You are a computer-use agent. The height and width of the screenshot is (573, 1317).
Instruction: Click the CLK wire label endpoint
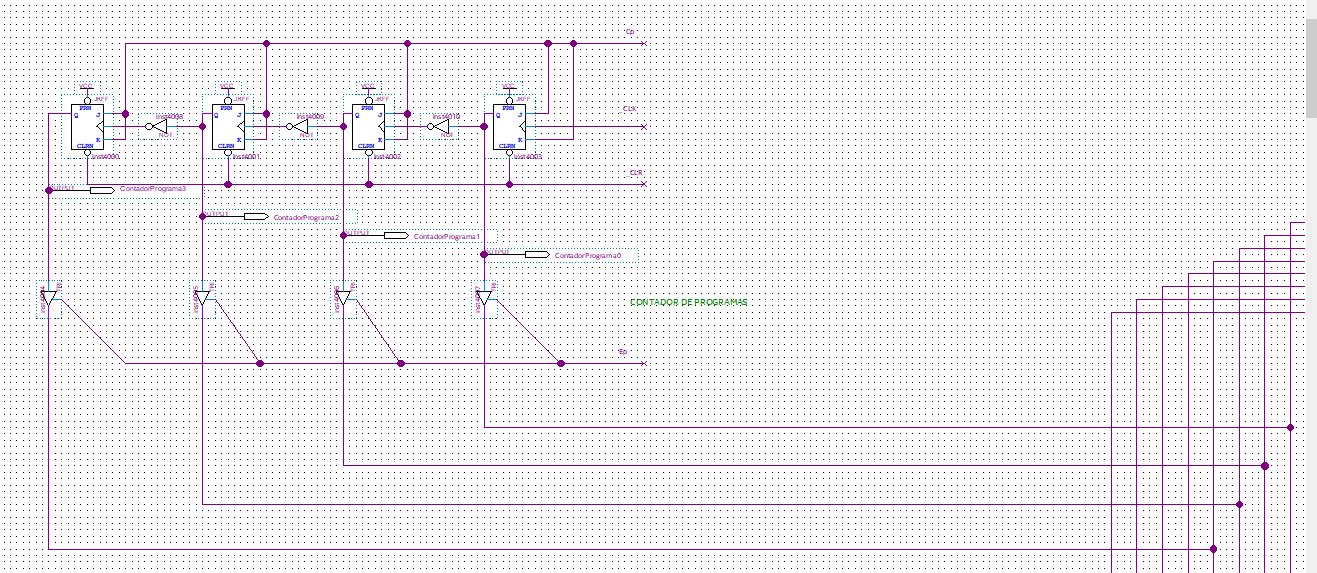(644, 127)
